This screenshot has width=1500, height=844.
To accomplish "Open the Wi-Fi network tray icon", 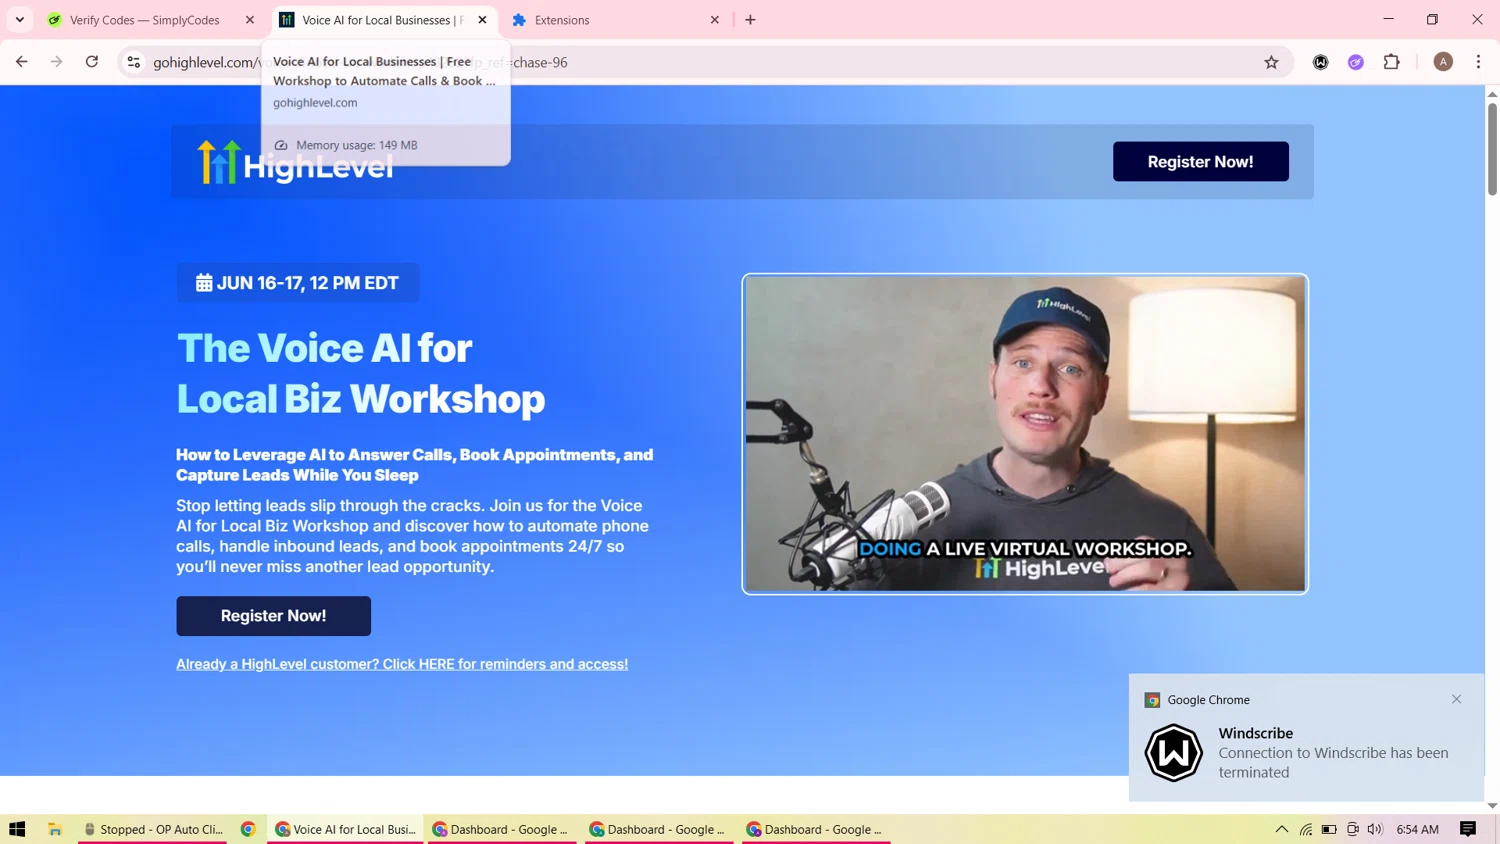I will pyautogui.click(x=1306, y=829).
